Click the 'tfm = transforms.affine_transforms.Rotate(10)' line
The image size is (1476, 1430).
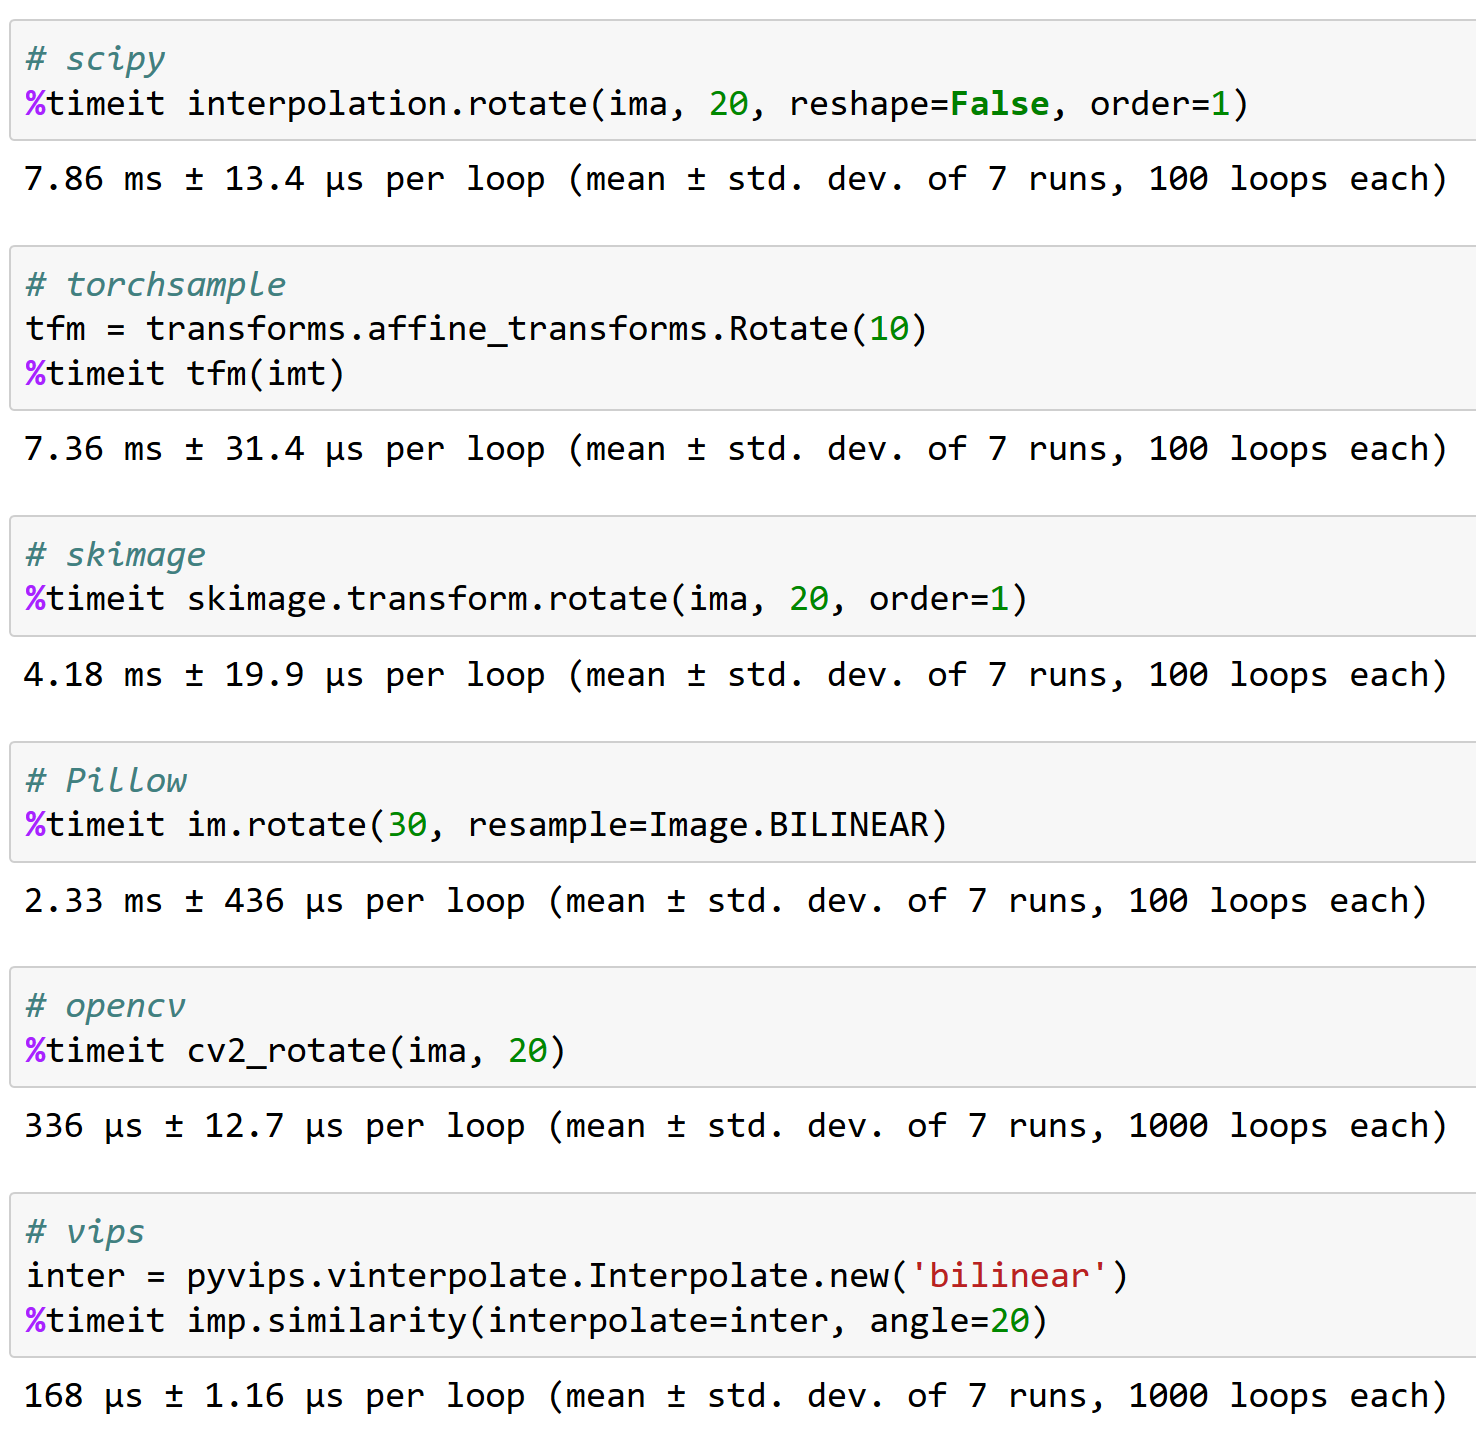[476, 329]
